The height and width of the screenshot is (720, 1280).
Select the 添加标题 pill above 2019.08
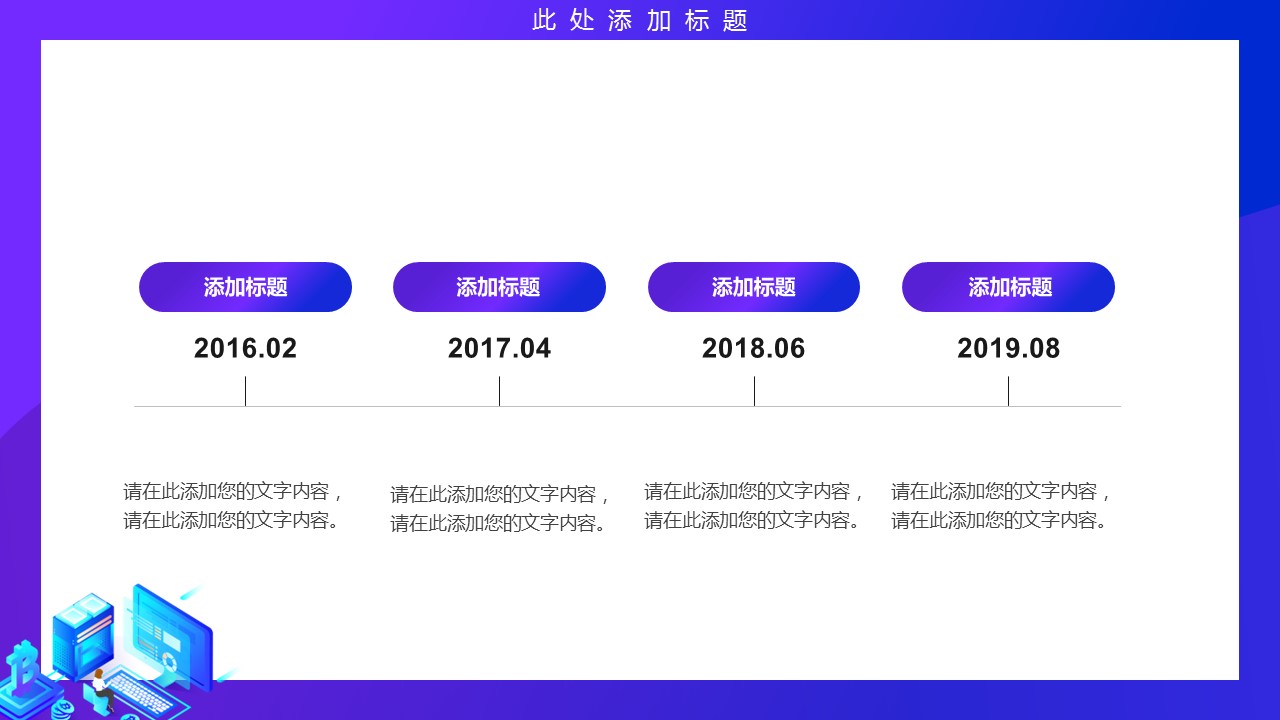tap(1008, 288)
